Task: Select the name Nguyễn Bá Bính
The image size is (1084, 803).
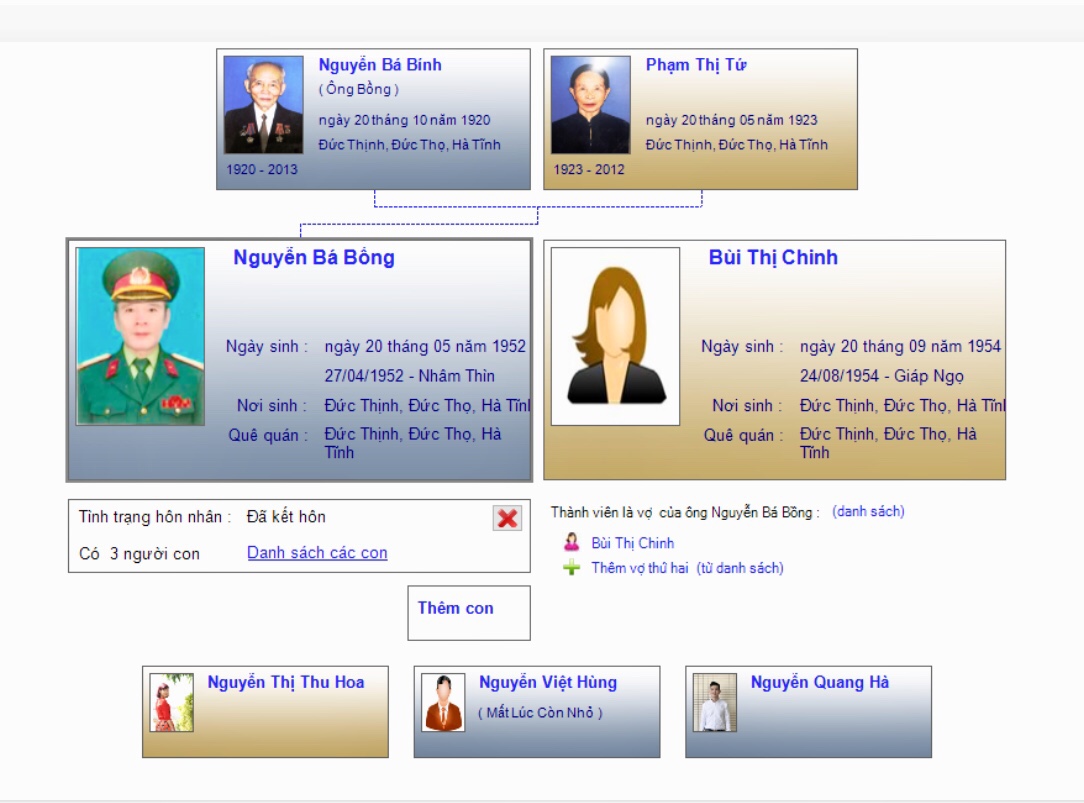Action: coord(380,65)
